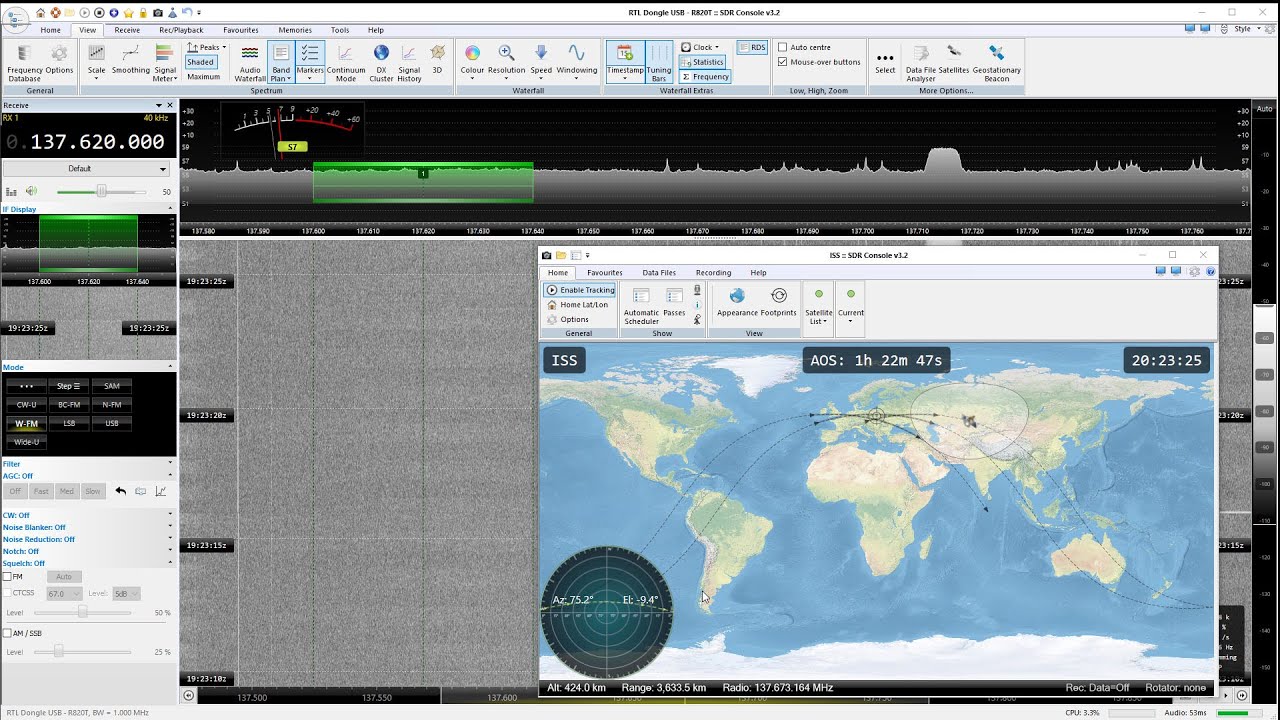Open the Geostationary Beacon tool

996,62
